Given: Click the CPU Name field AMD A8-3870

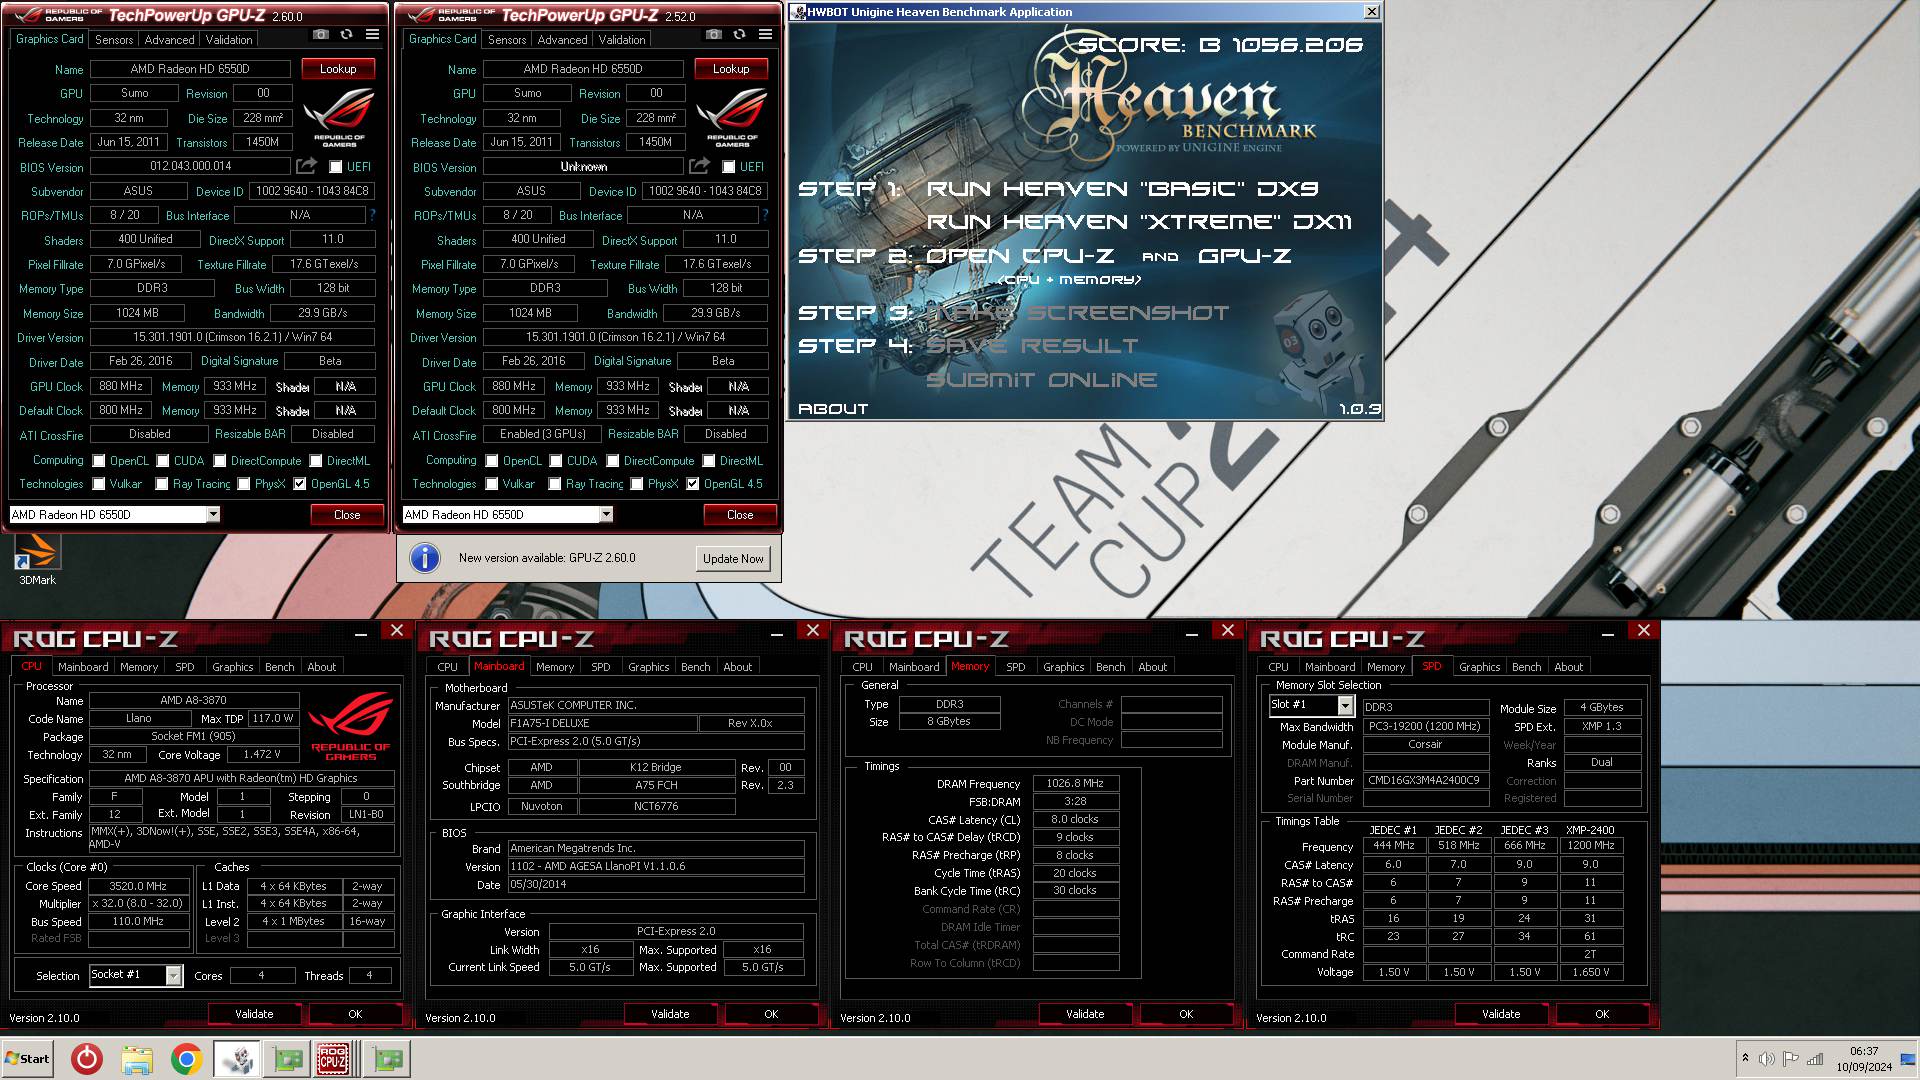Looking at the screenshot, I should tap(194, 701).
